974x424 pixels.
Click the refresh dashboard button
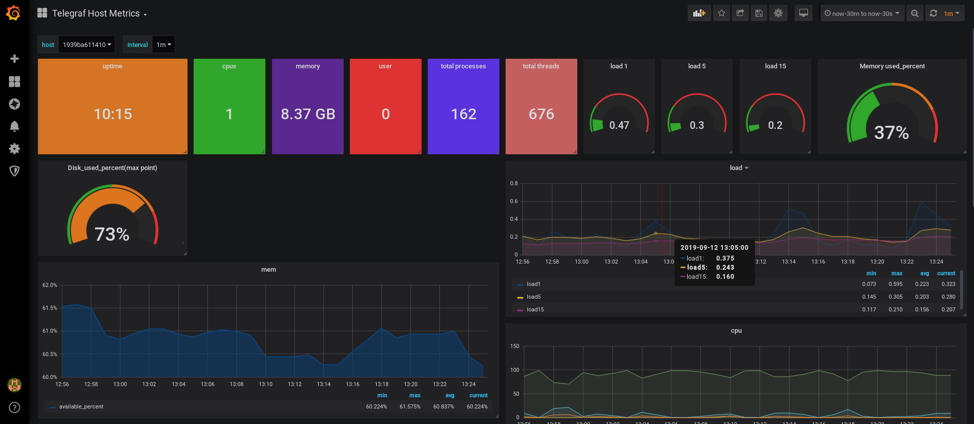click(x=933, y=13)
